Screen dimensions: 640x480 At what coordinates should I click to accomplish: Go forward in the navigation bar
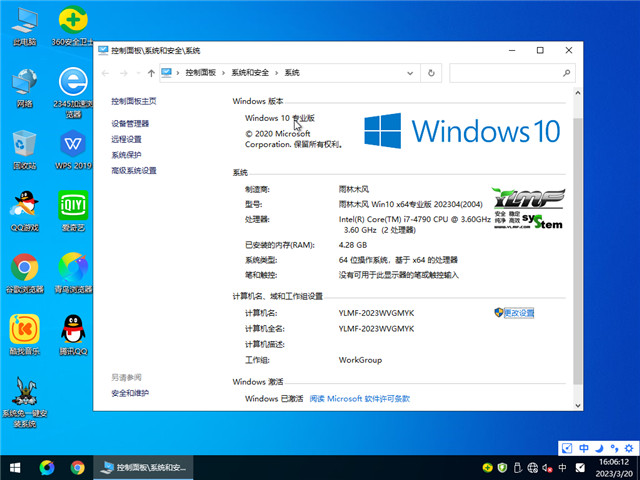(x=124, y=73)
